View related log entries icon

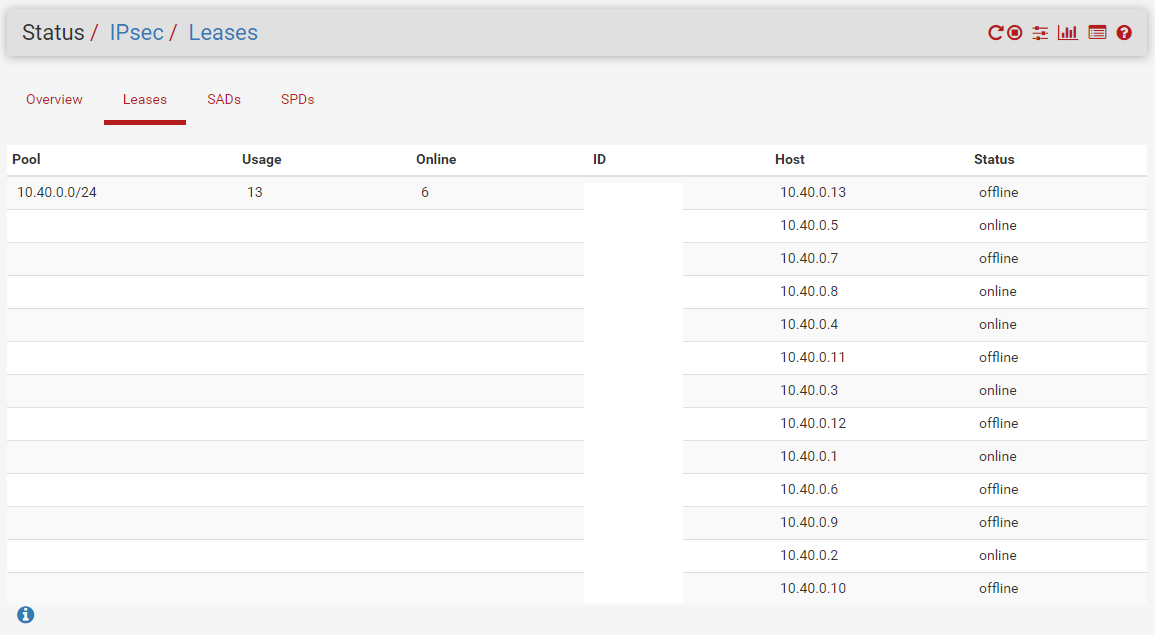pos(1096,32)
